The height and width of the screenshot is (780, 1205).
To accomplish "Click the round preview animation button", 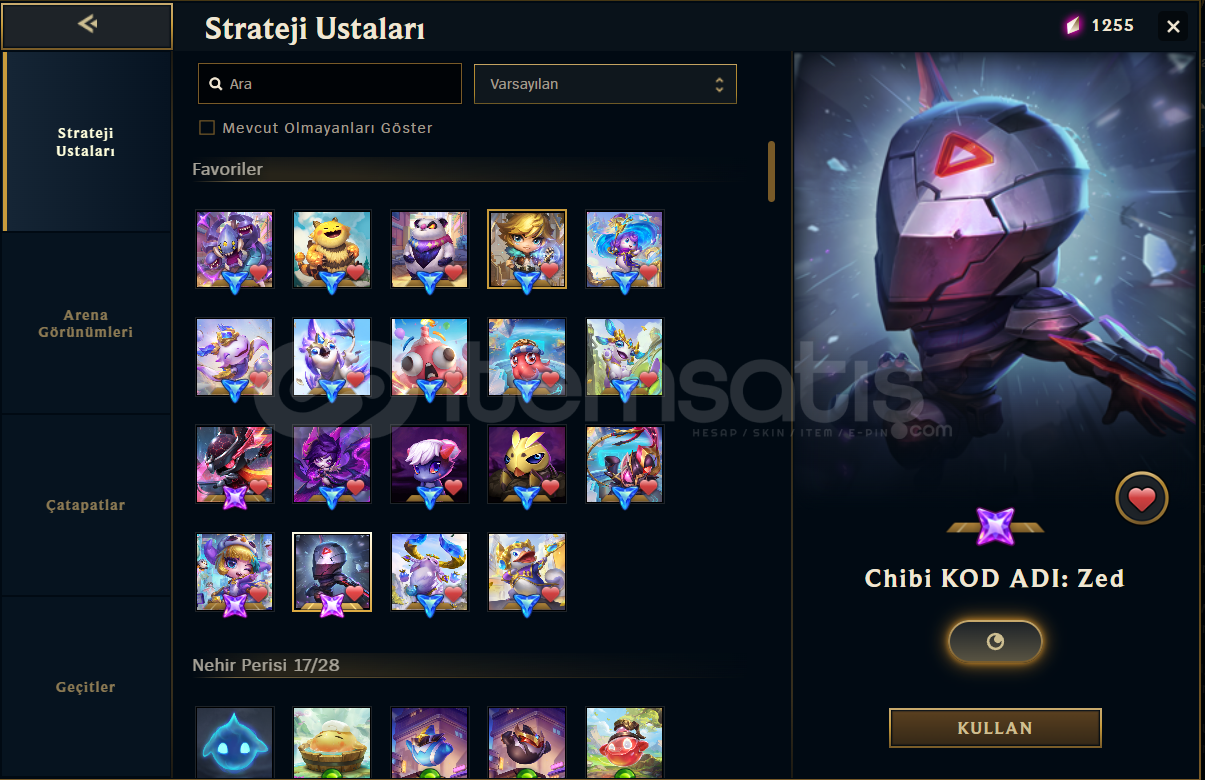I will [995, 642].
